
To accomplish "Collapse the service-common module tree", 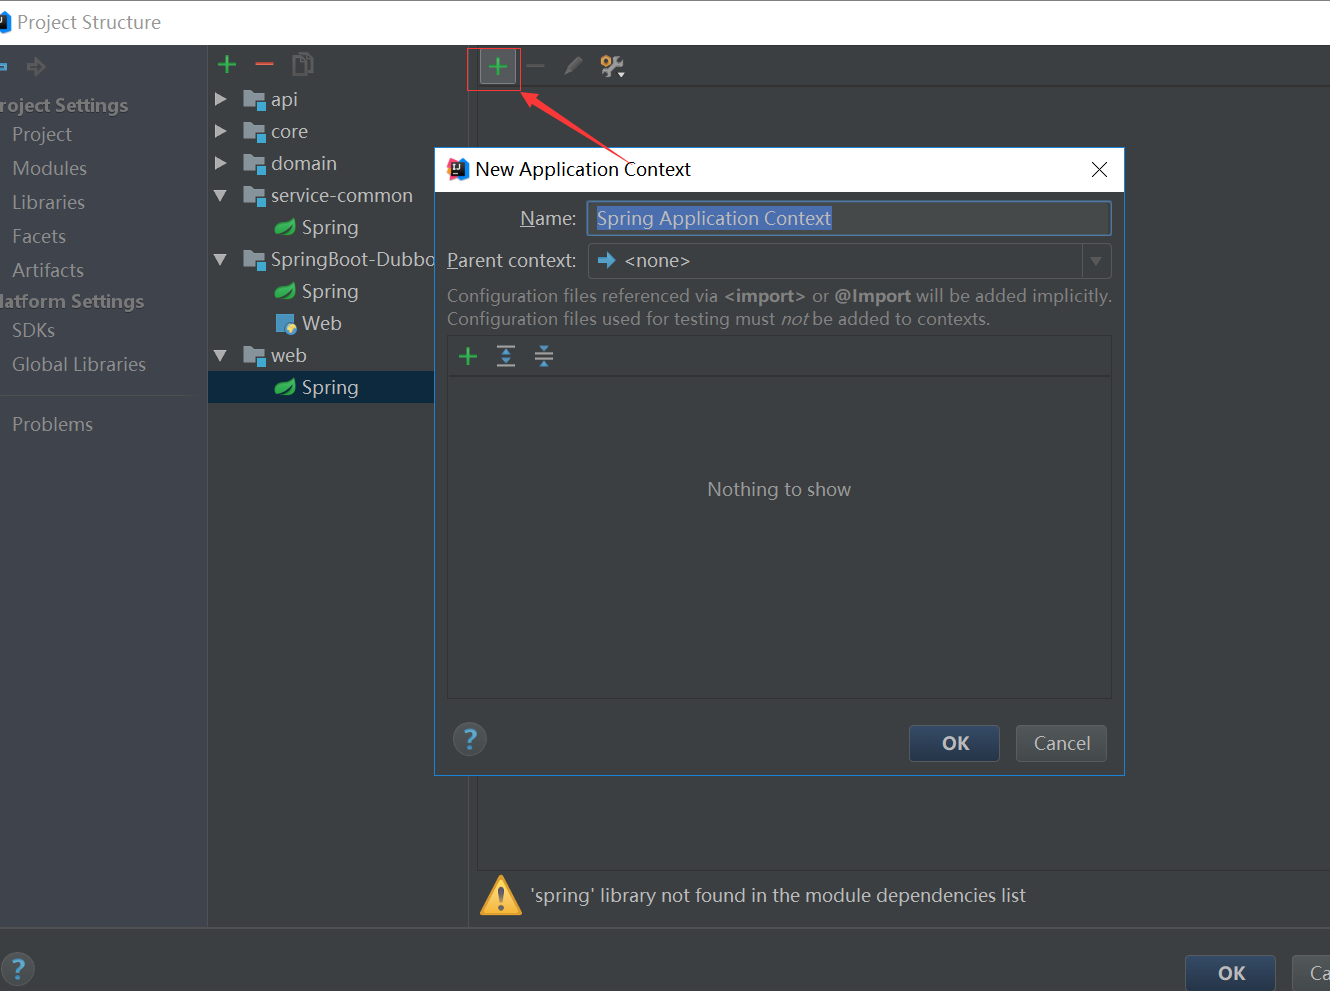I will pyautogui.click(x=220, y=195).
